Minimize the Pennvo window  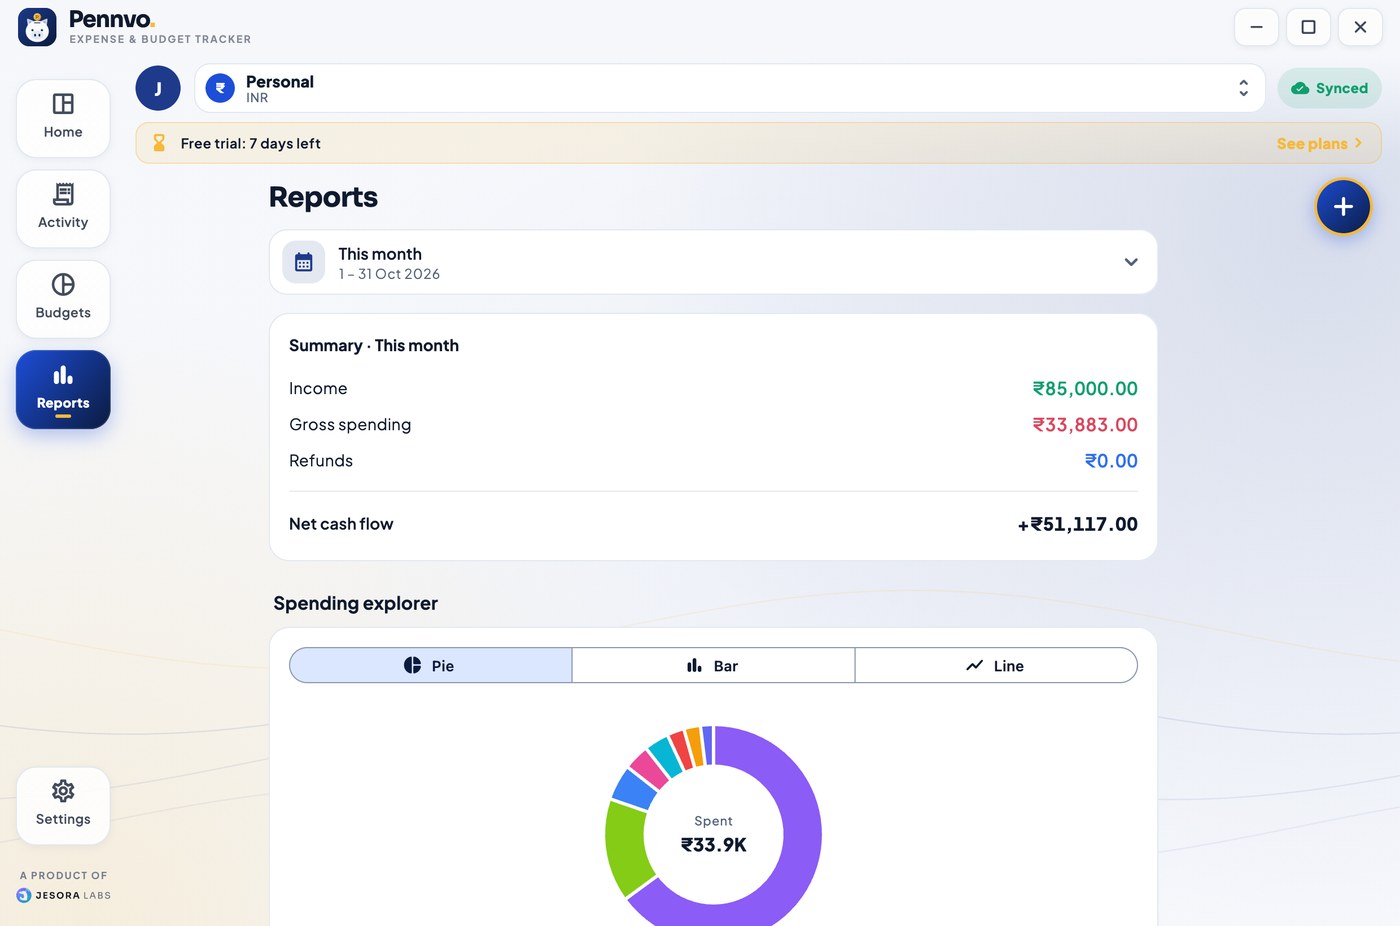[1256, 27]
